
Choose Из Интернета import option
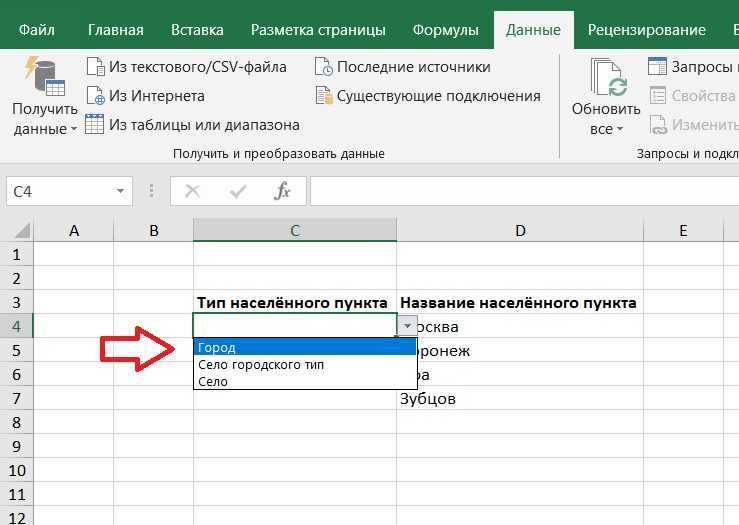156,96
